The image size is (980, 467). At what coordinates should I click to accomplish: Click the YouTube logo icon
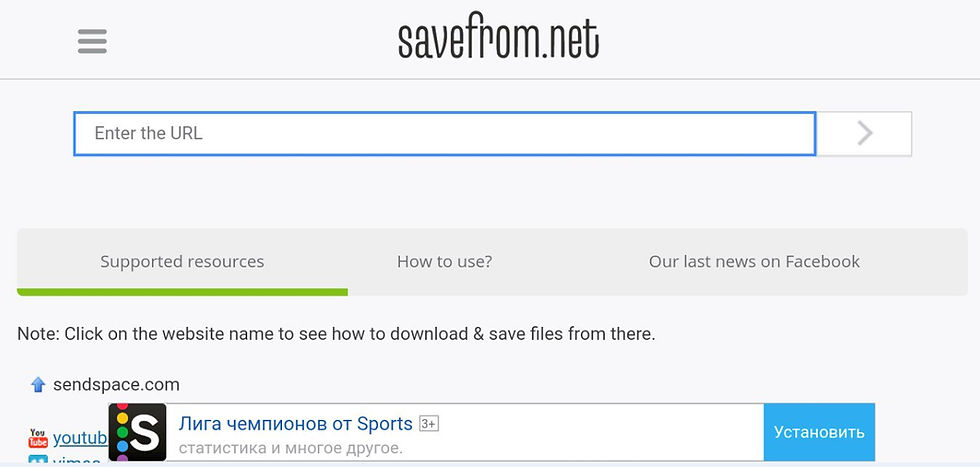[x=38, y=438]
